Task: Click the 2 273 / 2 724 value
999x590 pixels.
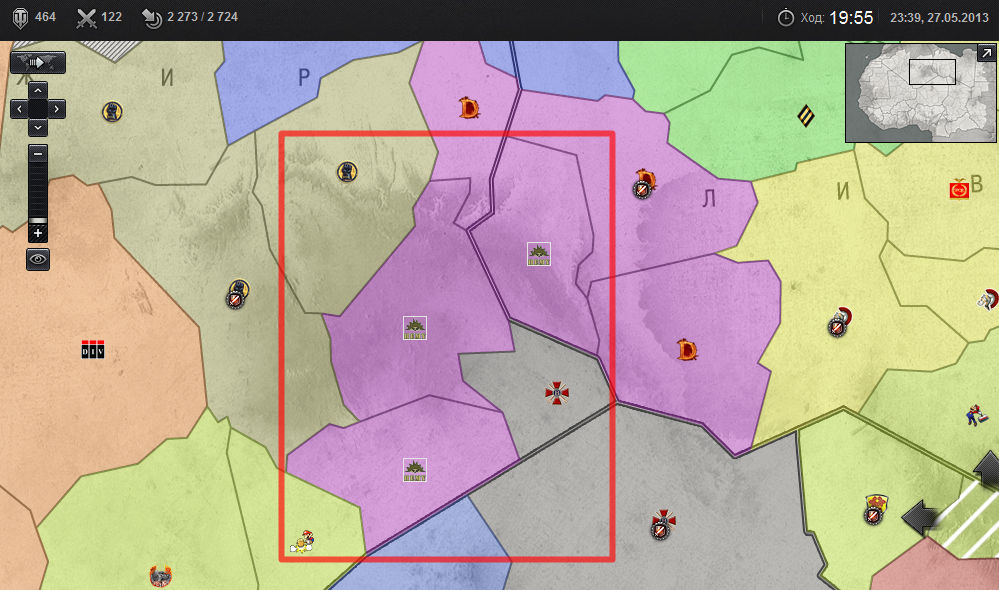Action: coord(202,17)
